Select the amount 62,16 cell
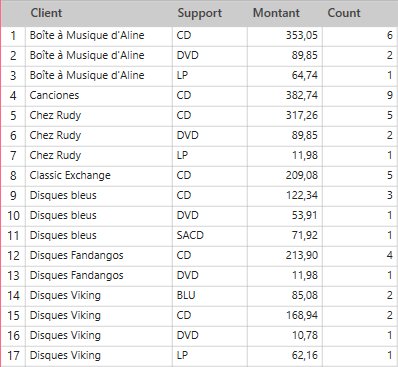This screenshot has height=367, width=398. tap(285, 356)
